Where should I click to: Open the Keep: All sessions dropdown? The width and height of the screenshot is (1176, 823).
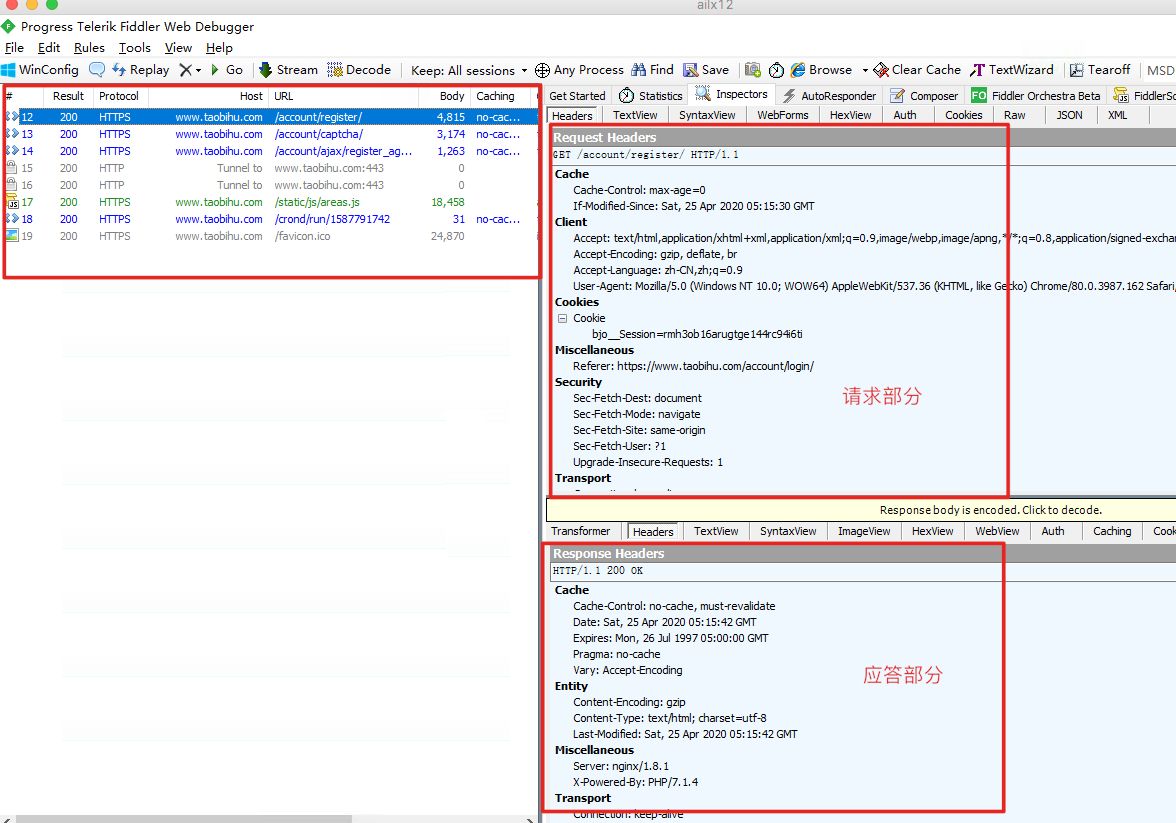point(470,71)
